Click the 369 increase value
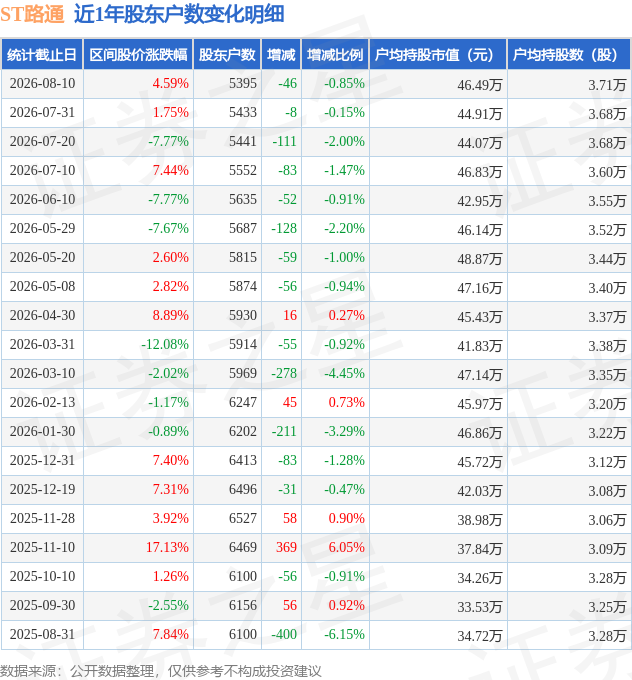Screen dimensions: 632x680 pos(281,548)
